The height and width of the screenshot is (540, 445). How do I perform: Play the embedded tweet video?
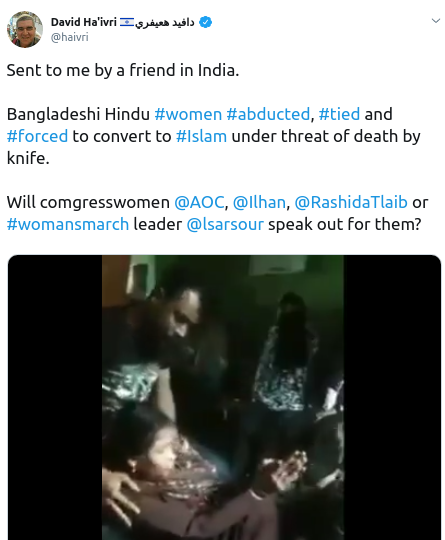coord(222,397)
